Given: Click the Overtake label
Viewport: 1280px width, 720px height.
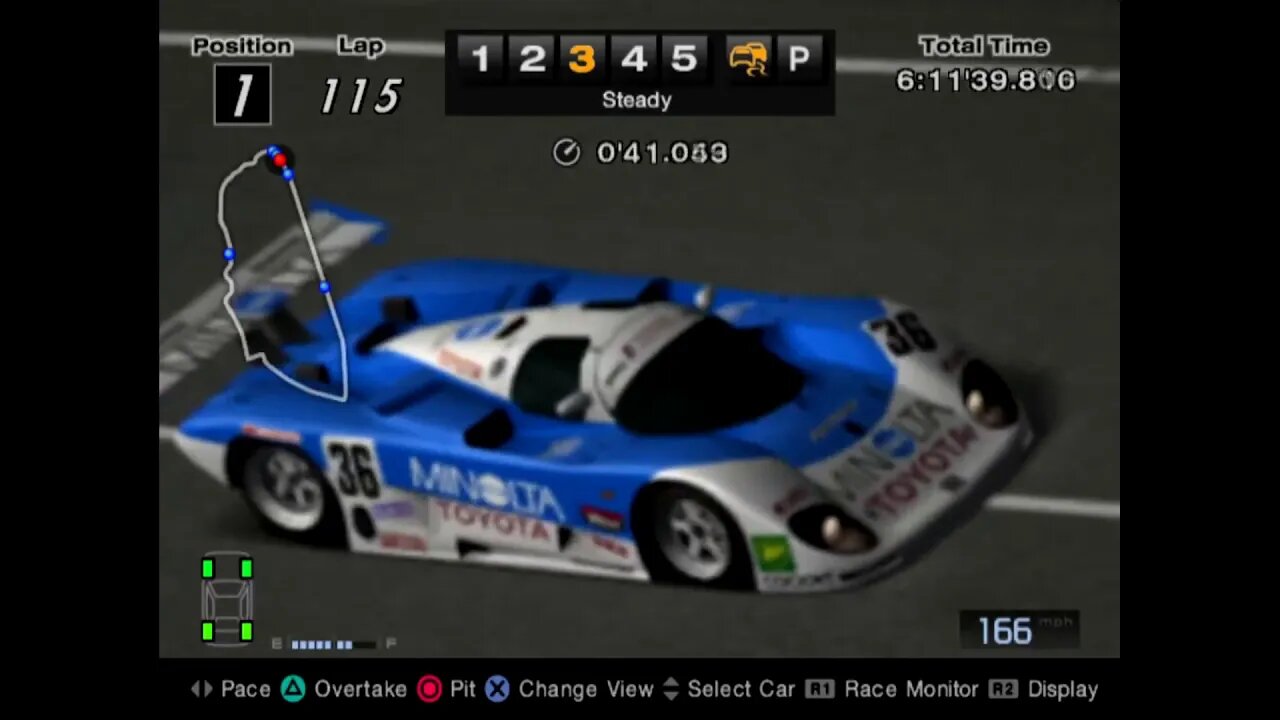Looking at the screenshot, I should pyautogui.click(x=361, y=689).
